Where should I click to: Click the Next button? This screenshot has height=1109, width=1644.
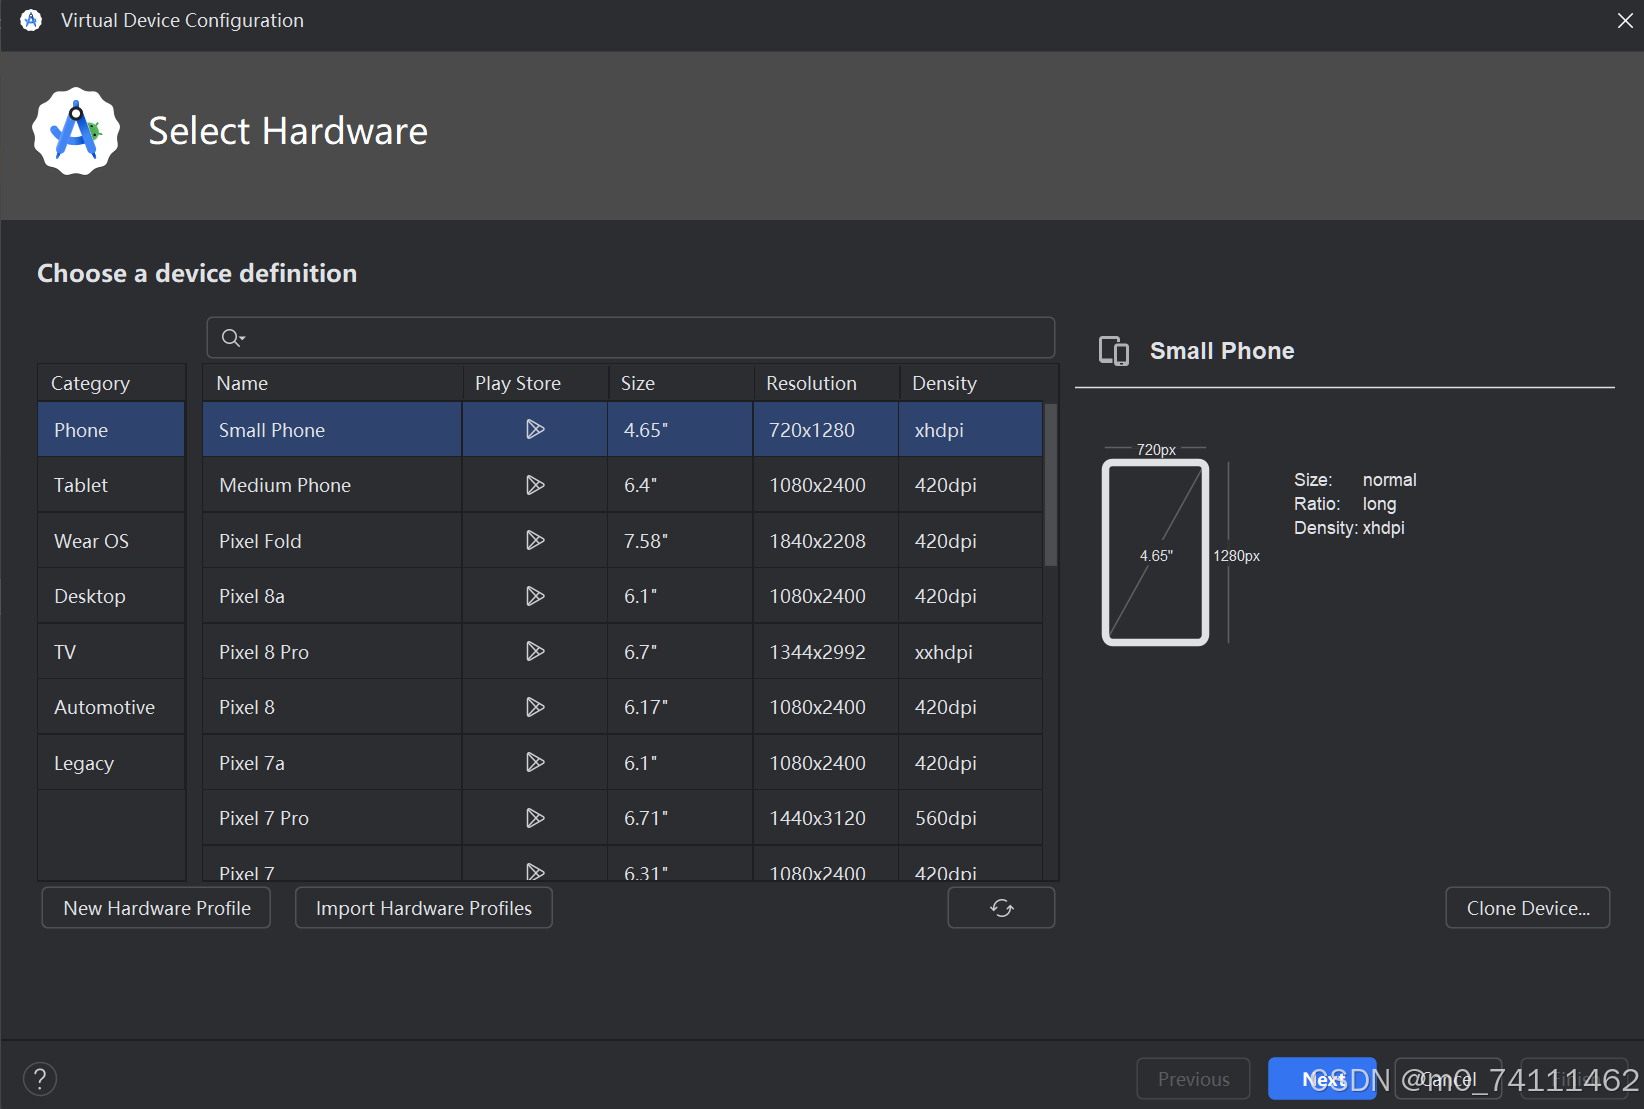tap(1322, 1079)
